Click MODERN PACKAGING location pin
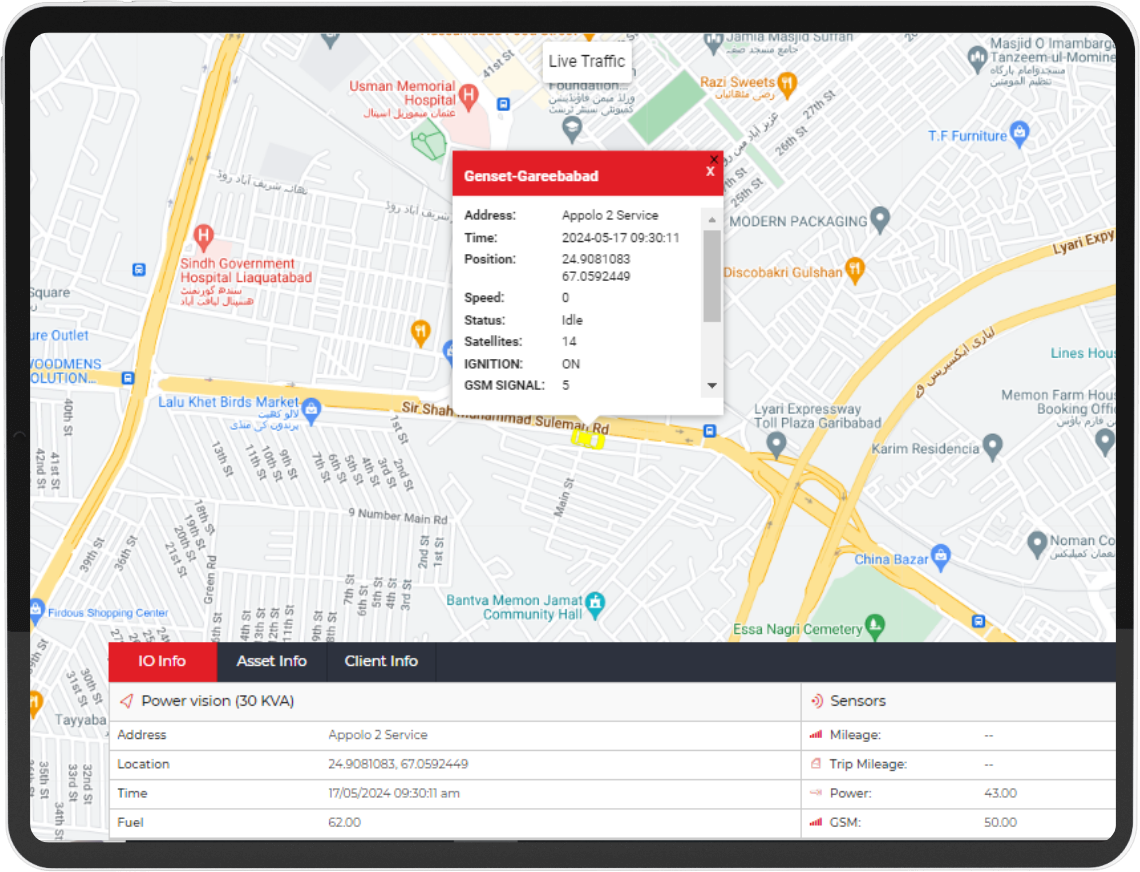 [880, 218]
